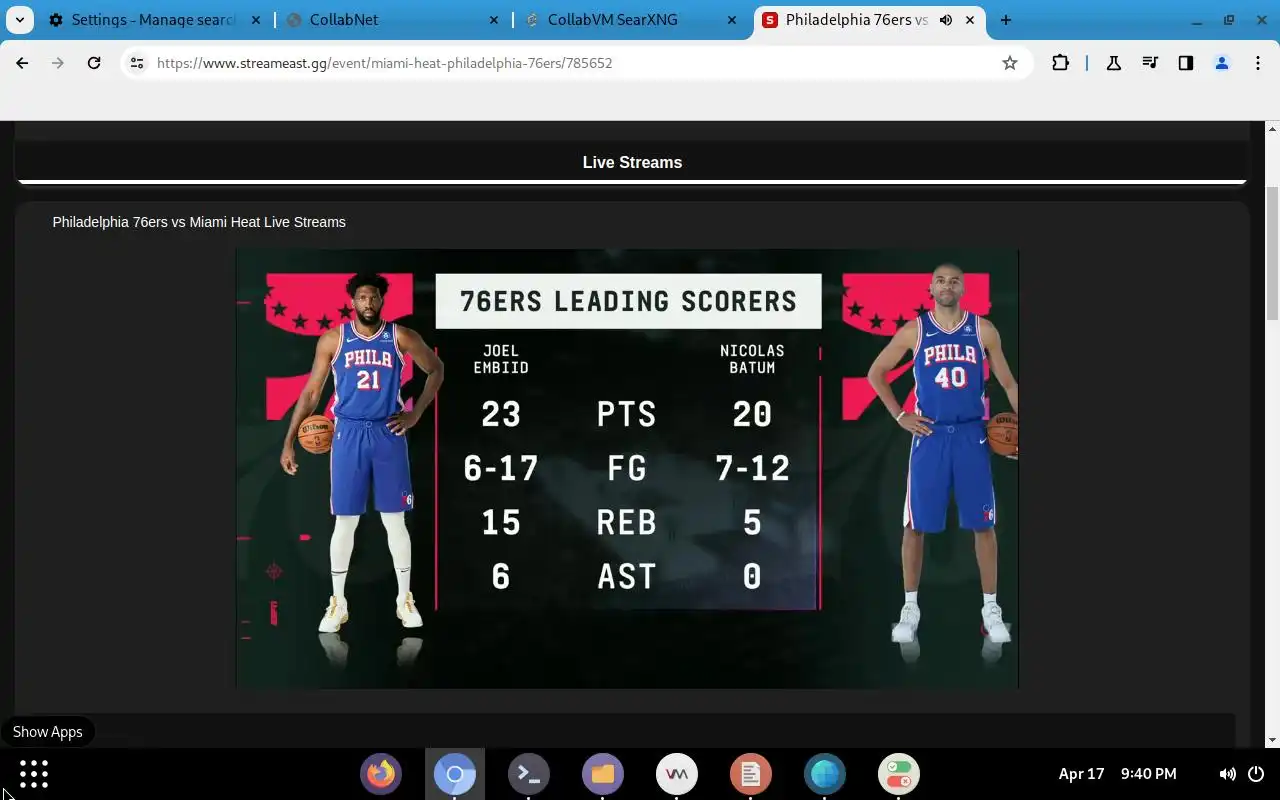
Task: Click the Live Streams header bar
Action: (x=632, y=162)
